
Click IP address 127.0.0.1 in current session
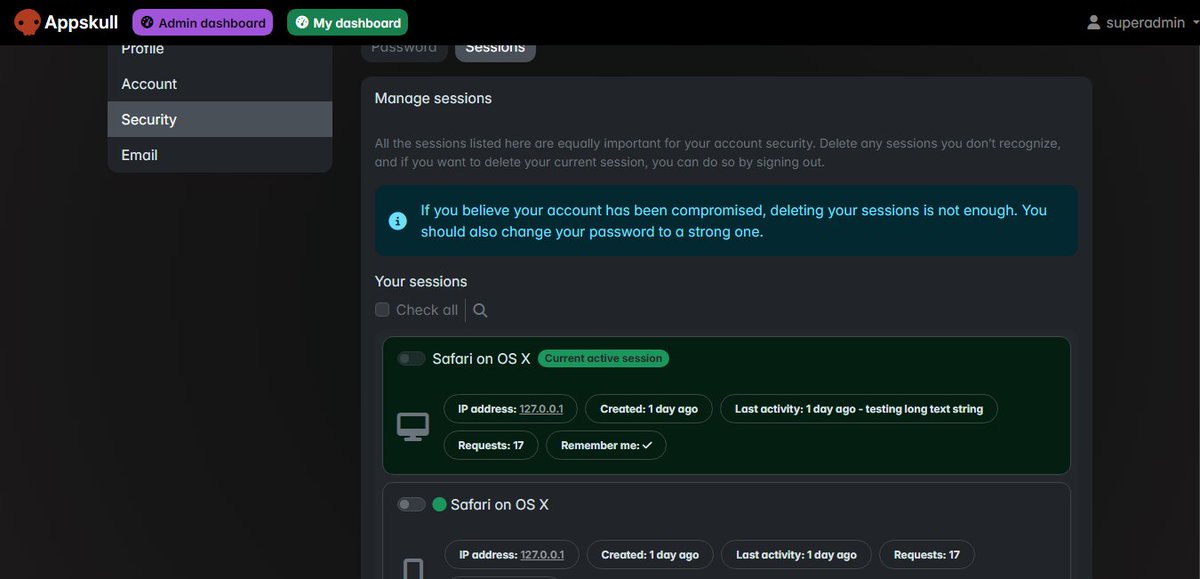[x=541, y=409]
